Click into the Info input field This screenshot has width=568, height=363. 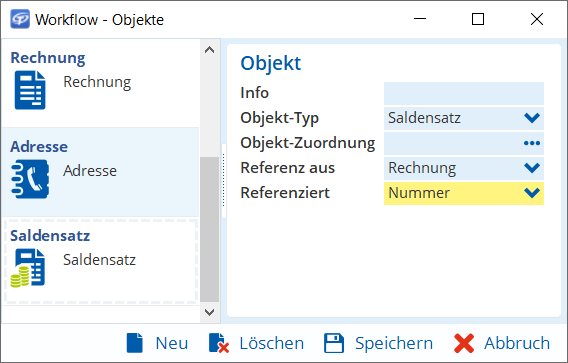pos(464,93)
